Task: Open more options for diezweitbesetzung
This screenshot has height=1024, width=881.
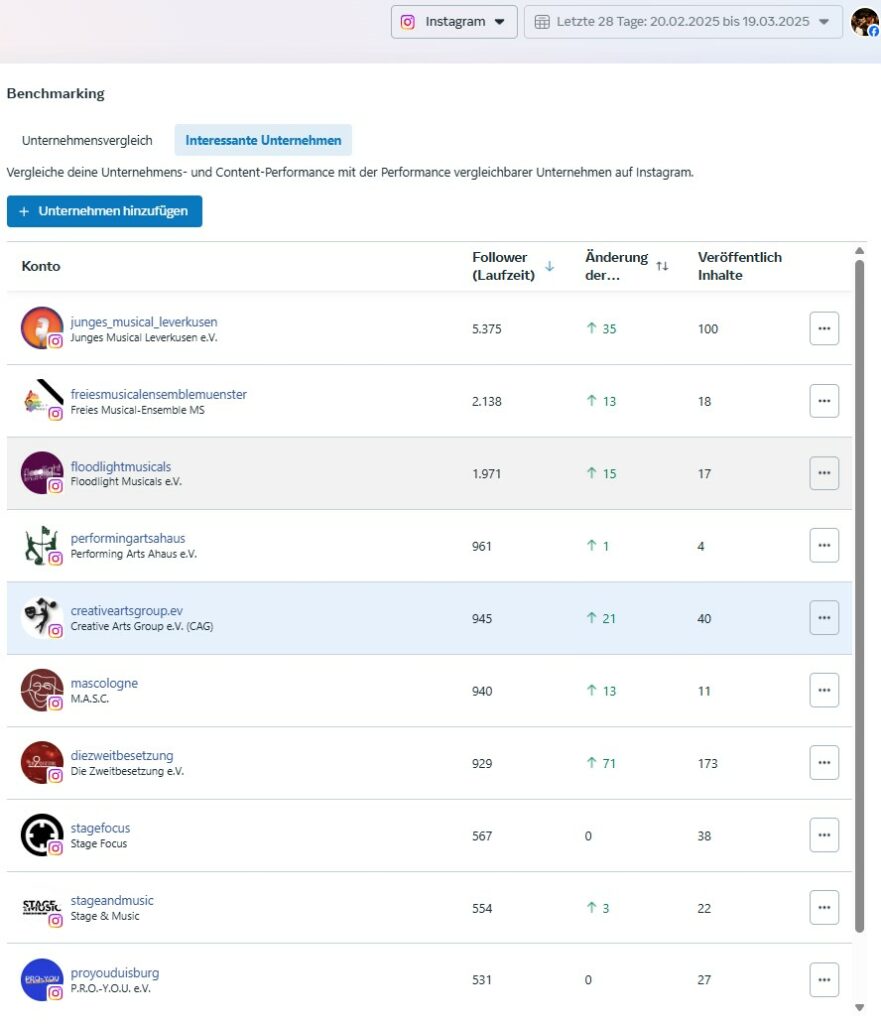Action: pos(824,763)
